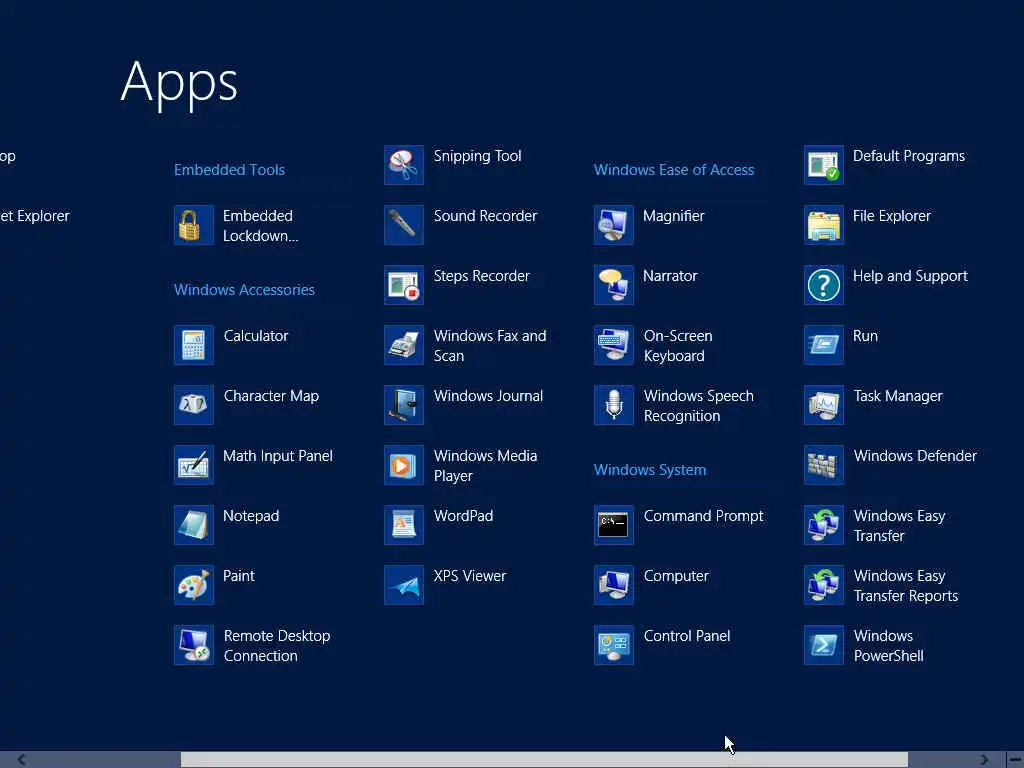
Task: Click the "Magnifier" label
Action: click(x=673, y=216)
